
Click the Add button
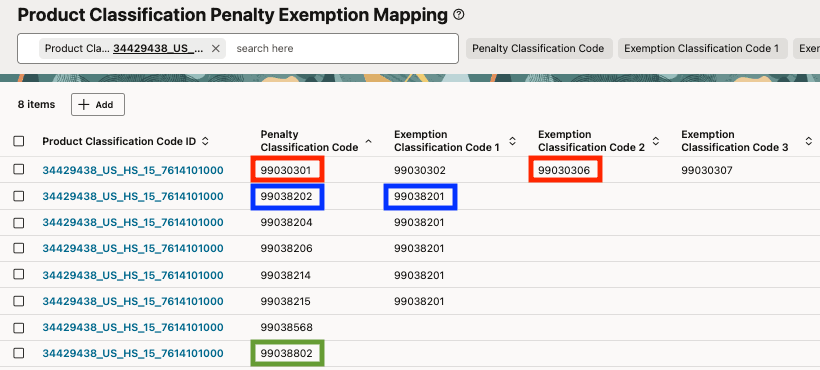(x=98, y=105)
